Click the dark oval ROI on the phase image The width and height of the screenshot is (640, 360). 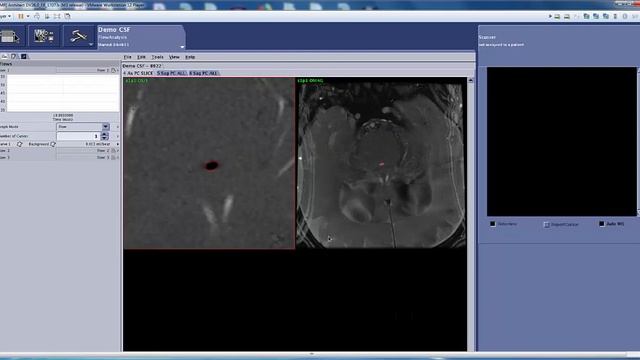pos(211,165)
